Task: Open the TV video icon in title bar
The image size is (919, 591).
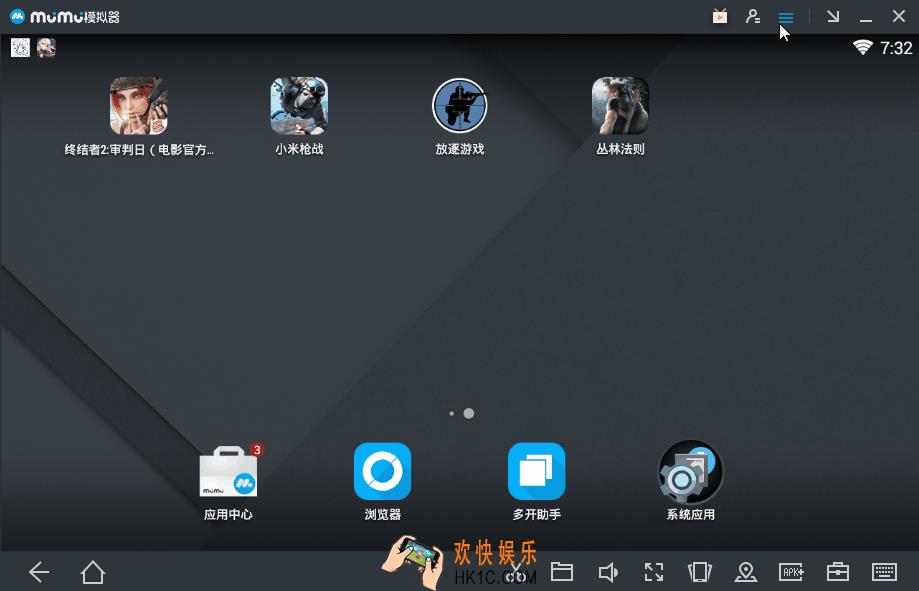Action: point(720,16)
